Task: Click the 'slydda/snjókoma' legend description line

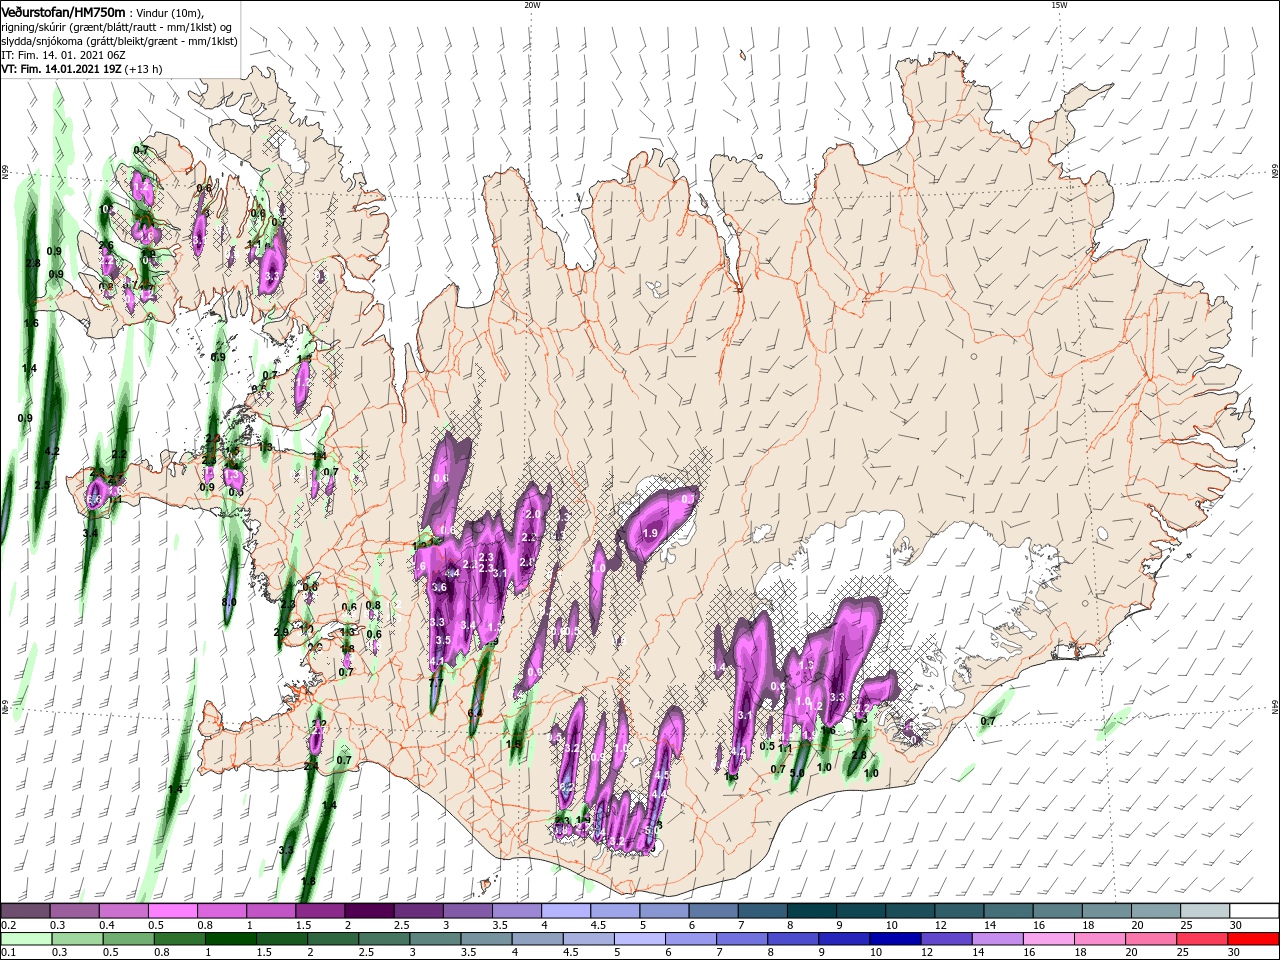Action: (119, 40)
